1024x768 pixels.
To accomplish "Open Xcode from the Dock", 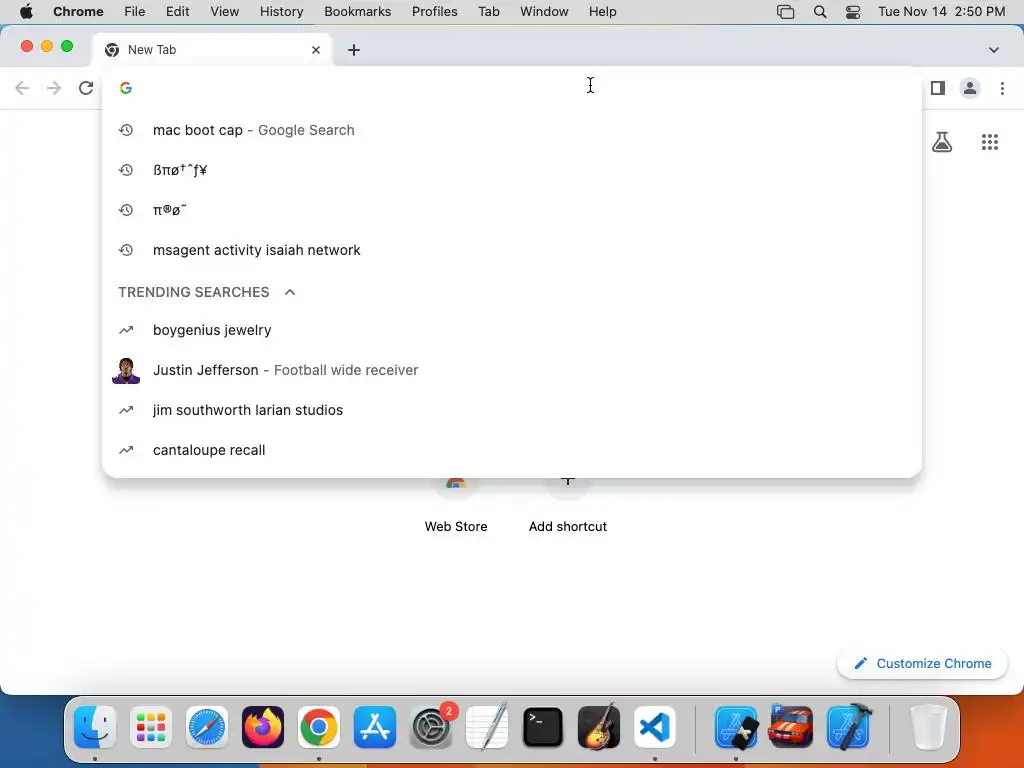I will pyautogui.click(x=849, y=726).
